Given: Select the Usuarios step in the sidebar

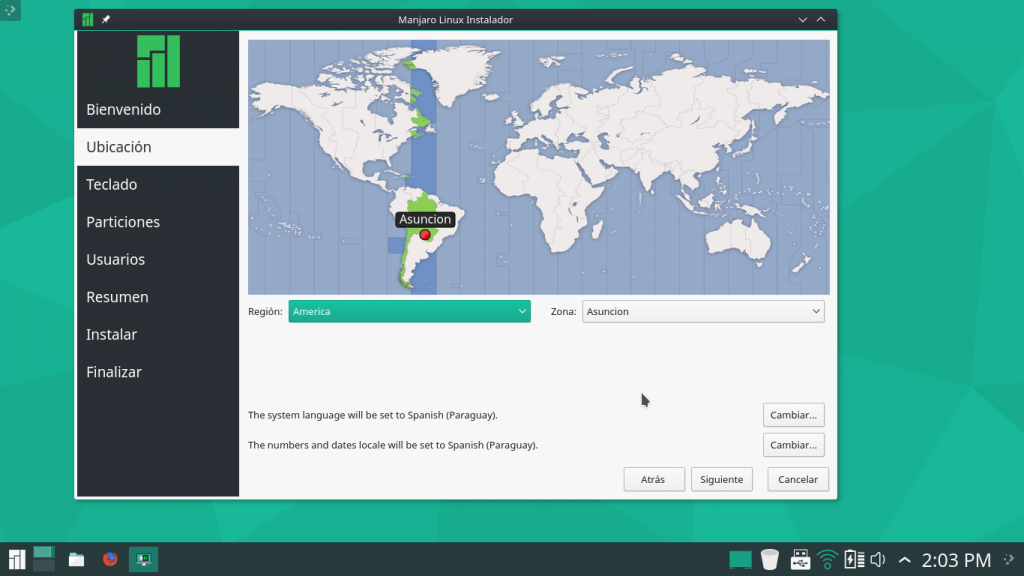Looking at the screenshot, I should [157, 259].
